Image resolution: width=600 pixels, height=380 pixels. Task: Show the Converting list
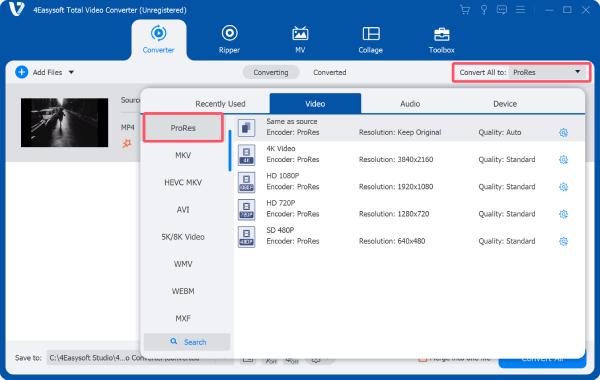(271, 72)
